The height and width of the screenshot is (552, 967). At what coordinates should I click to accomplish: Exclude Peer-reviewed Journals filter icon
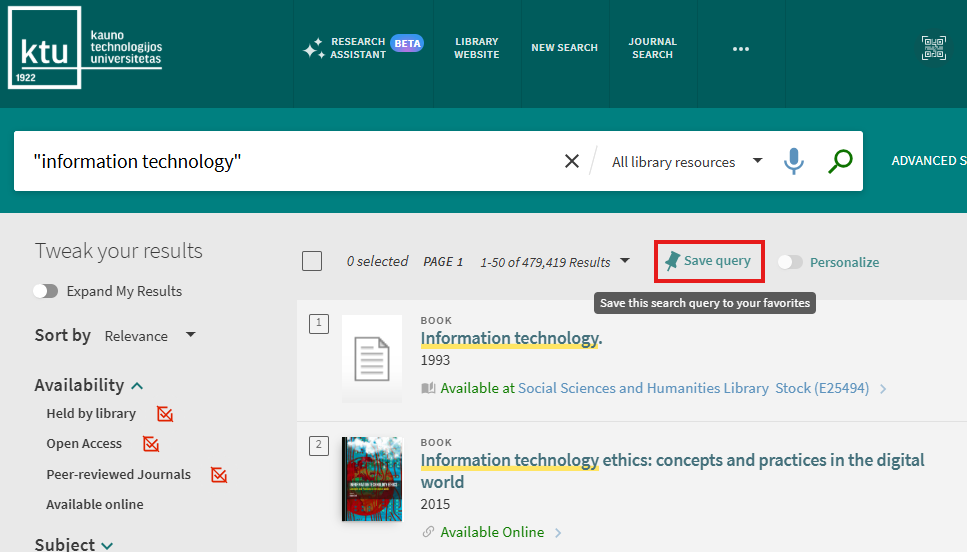click(219, 475)
